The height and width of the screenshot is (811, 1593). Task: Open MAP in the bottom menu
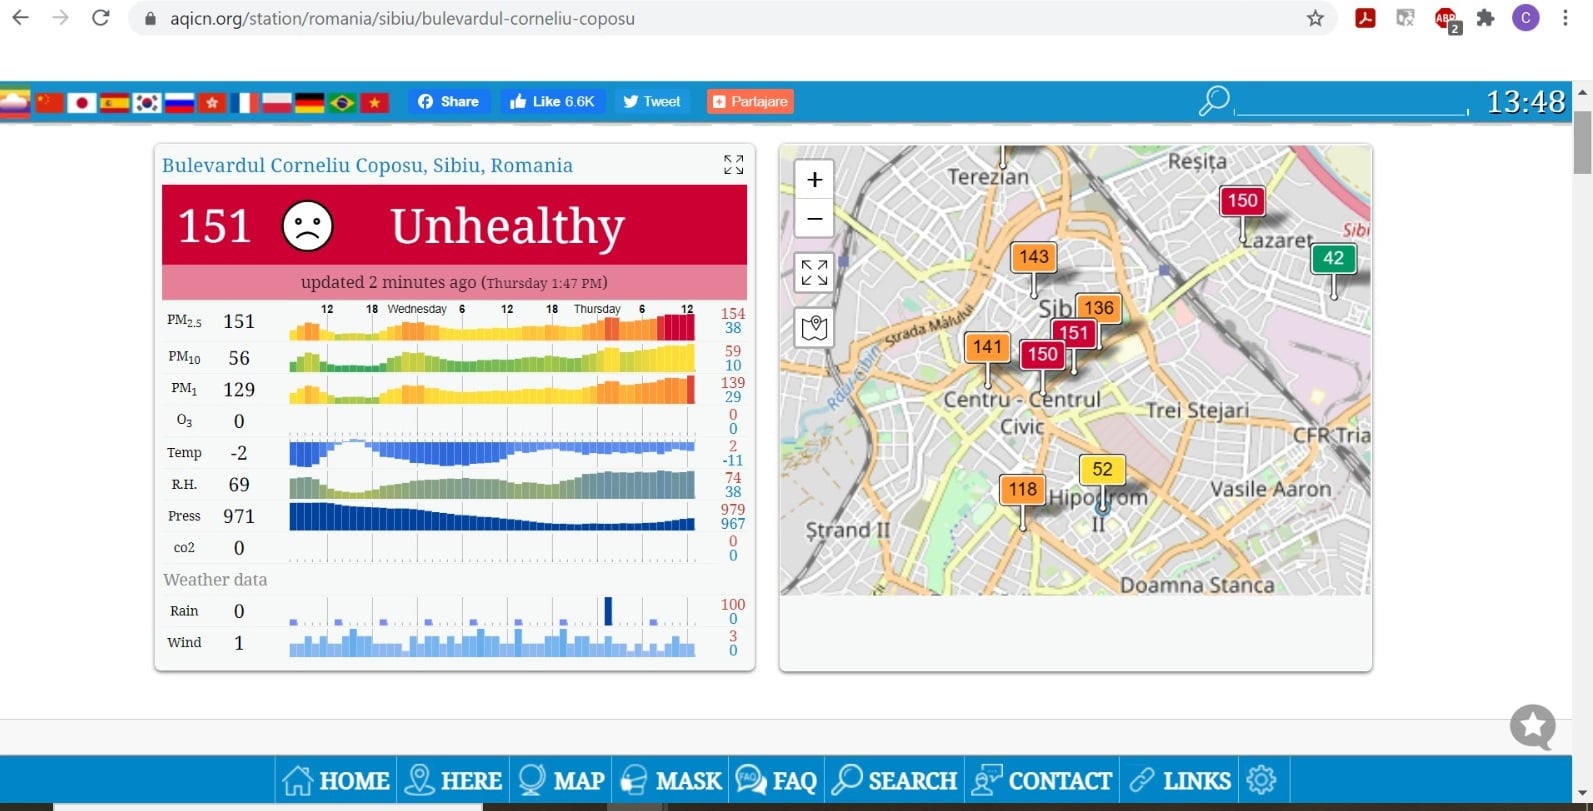[x=561, y=780]
